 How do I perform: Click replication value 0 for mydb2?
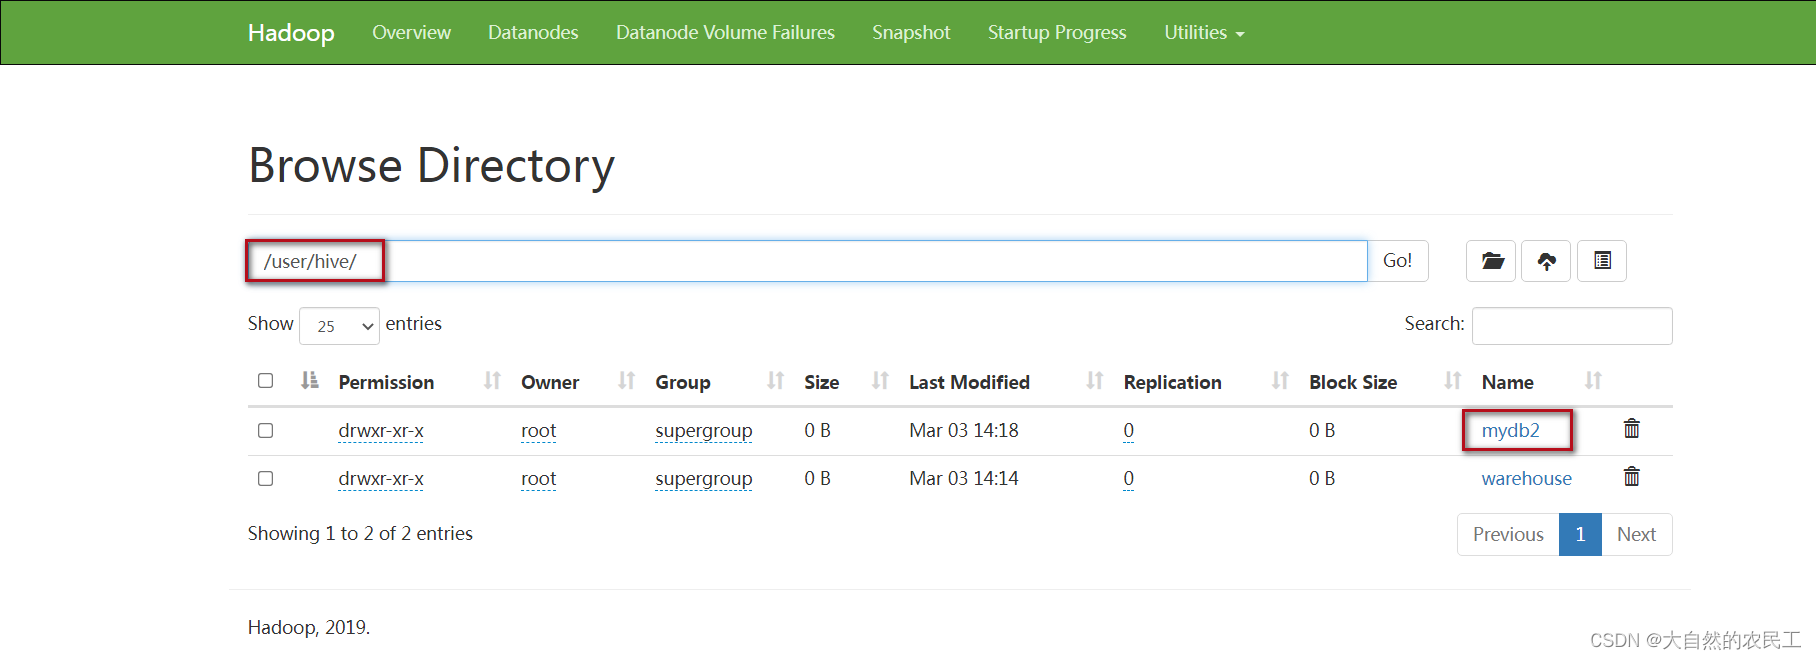click(x=1128, y=431)
